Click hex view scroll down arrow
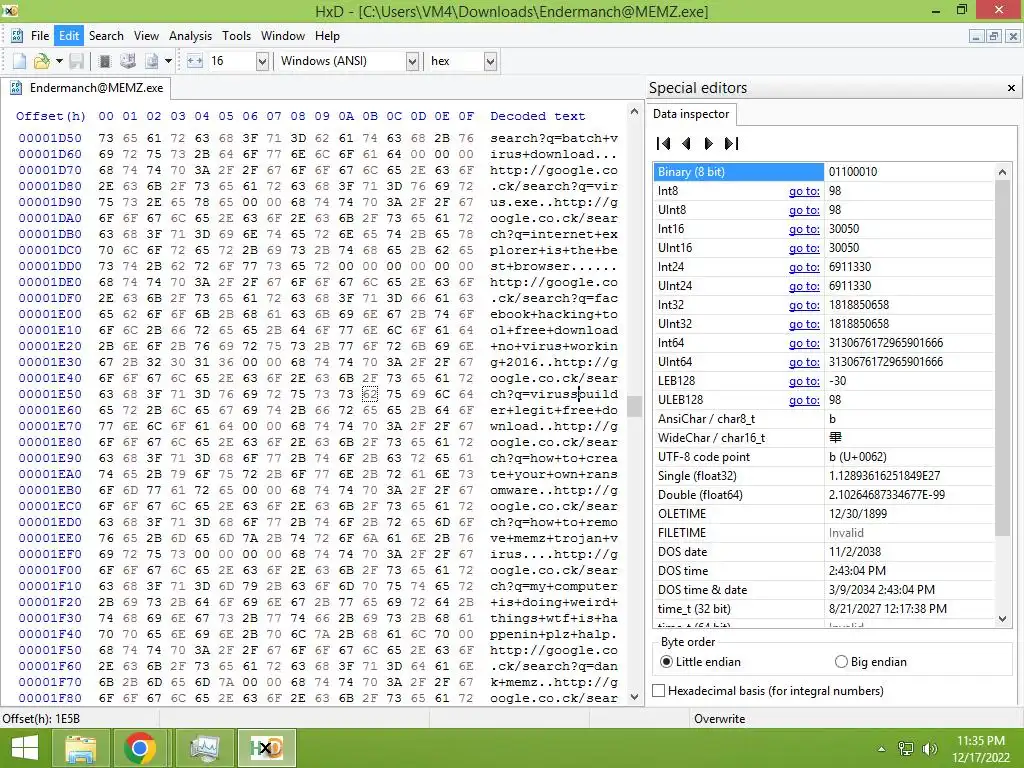1024x768 pixels. click(x=634, y=697)
